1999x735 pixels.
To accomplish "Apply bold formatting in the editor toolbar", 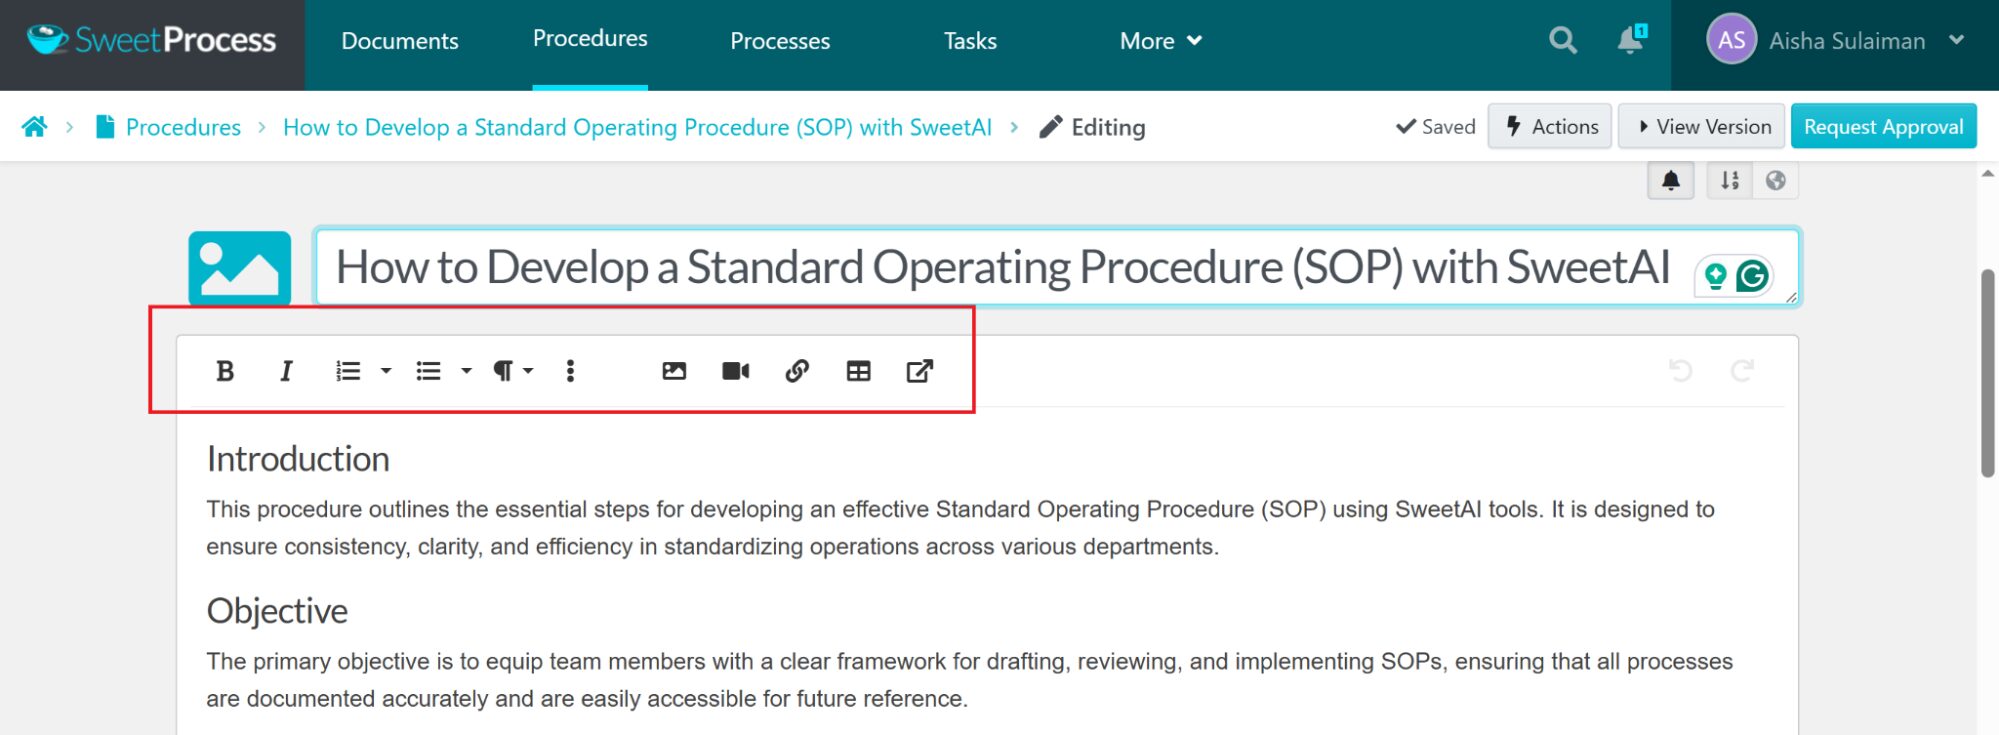I will [225, 371].
